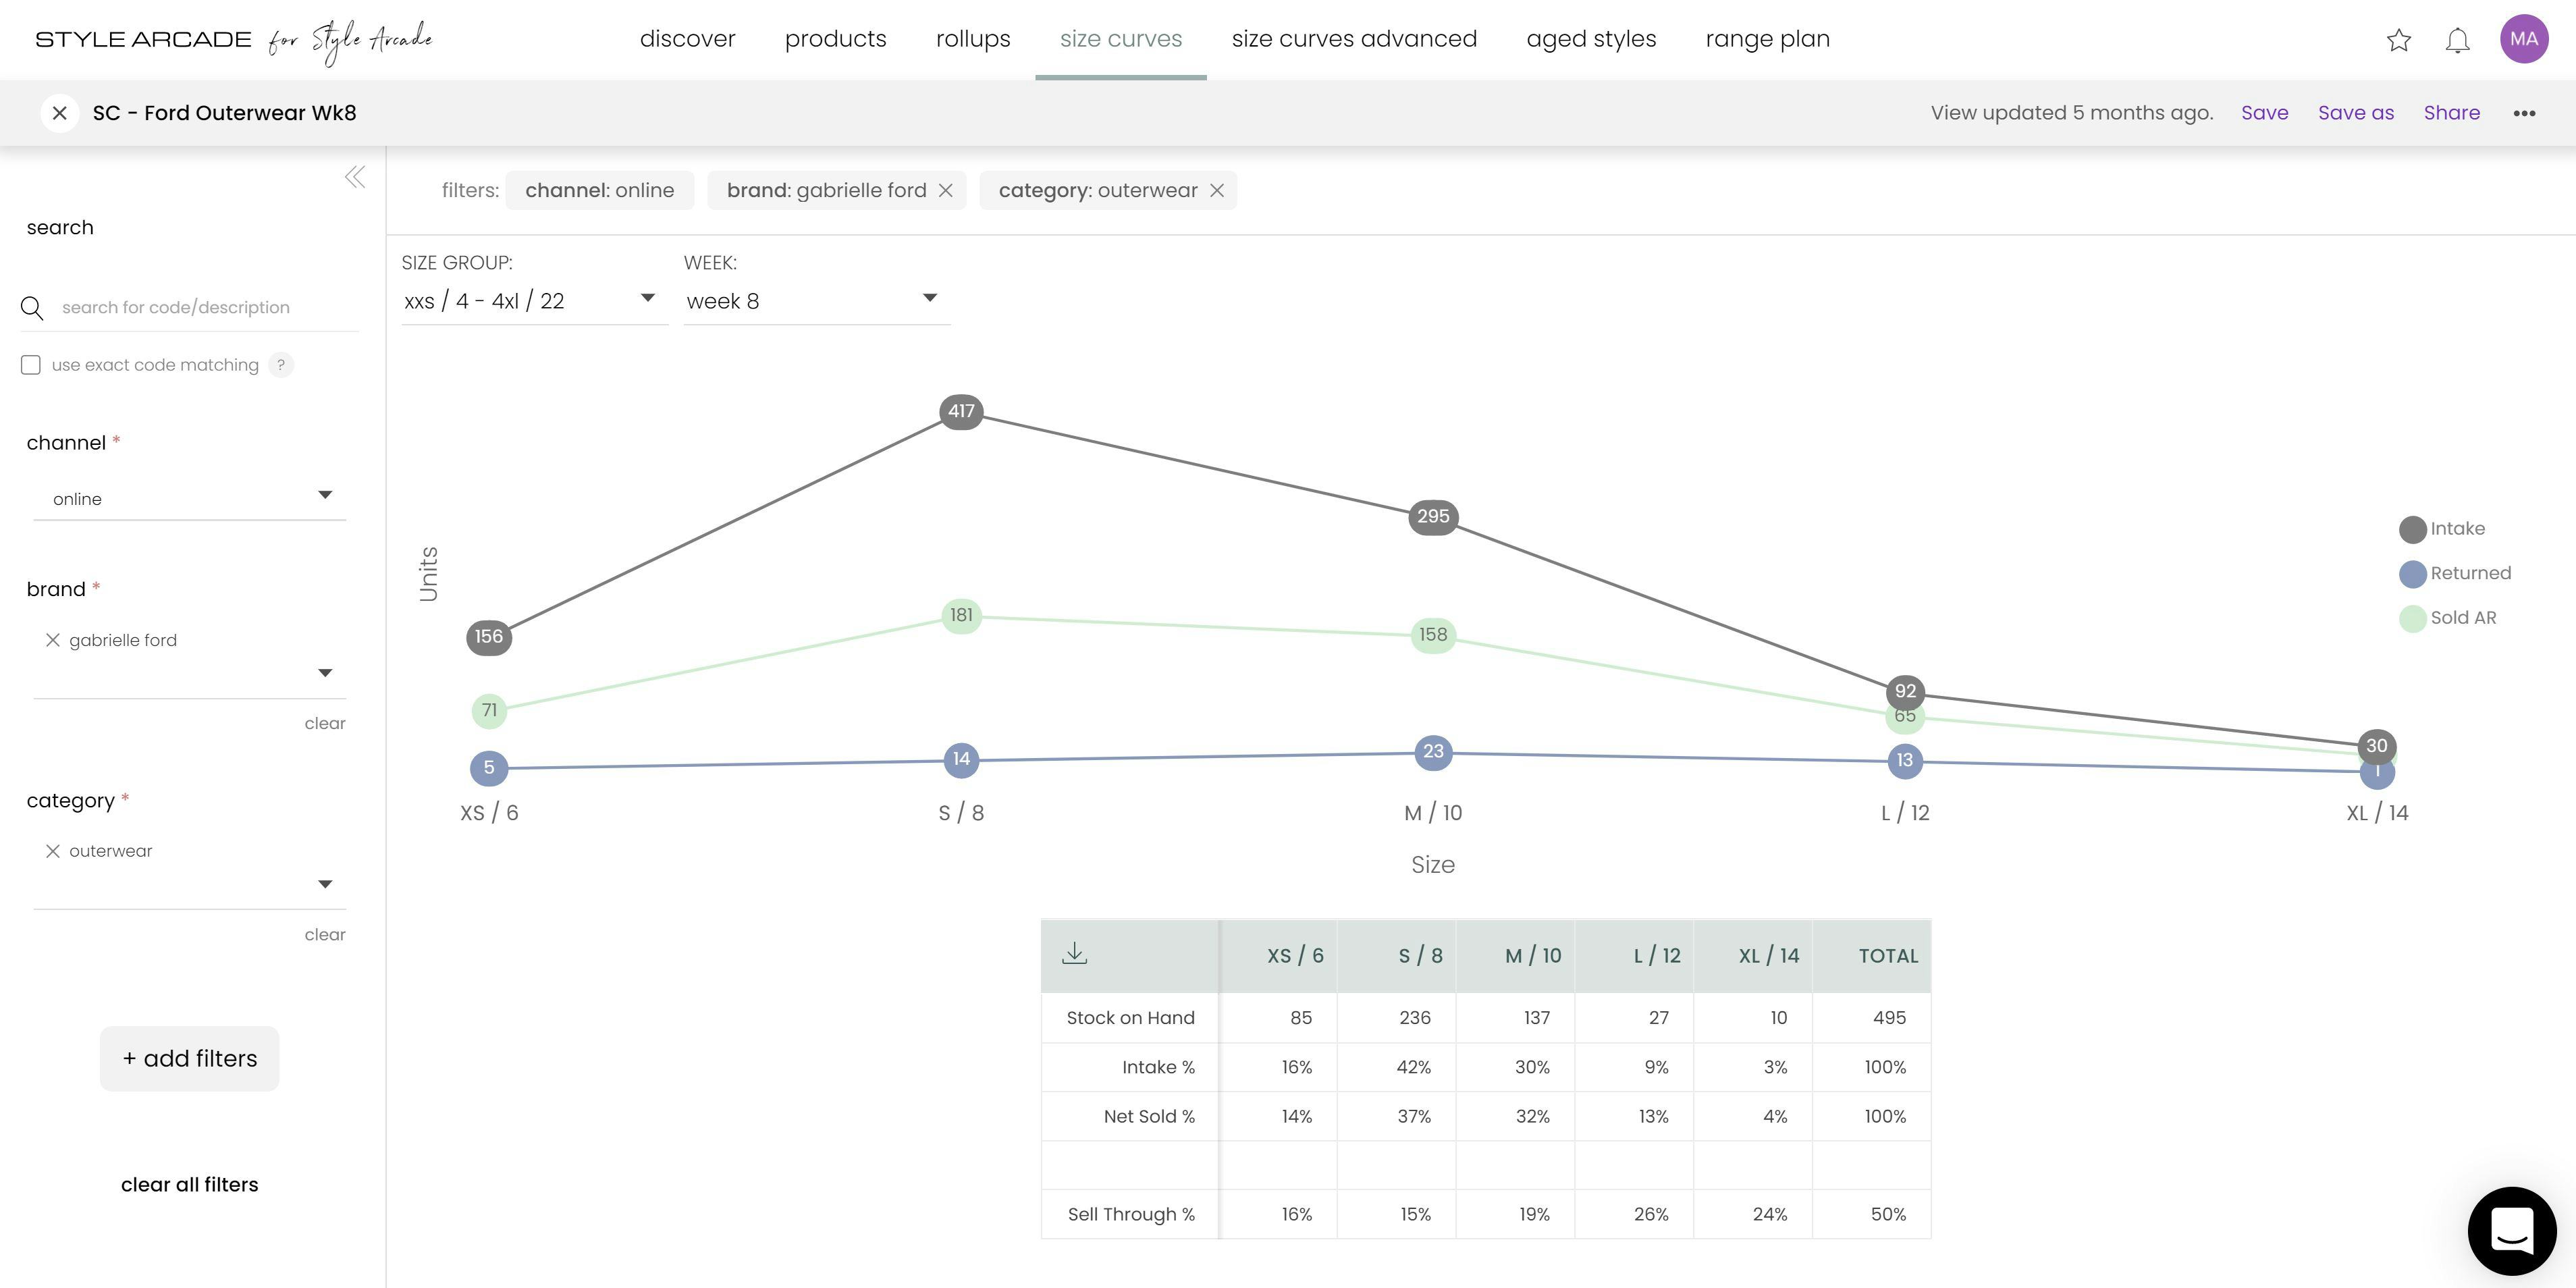Viewport: 2576px width, 1288px height.
Task: Open the range plan section
Action: pos(1767,39)
